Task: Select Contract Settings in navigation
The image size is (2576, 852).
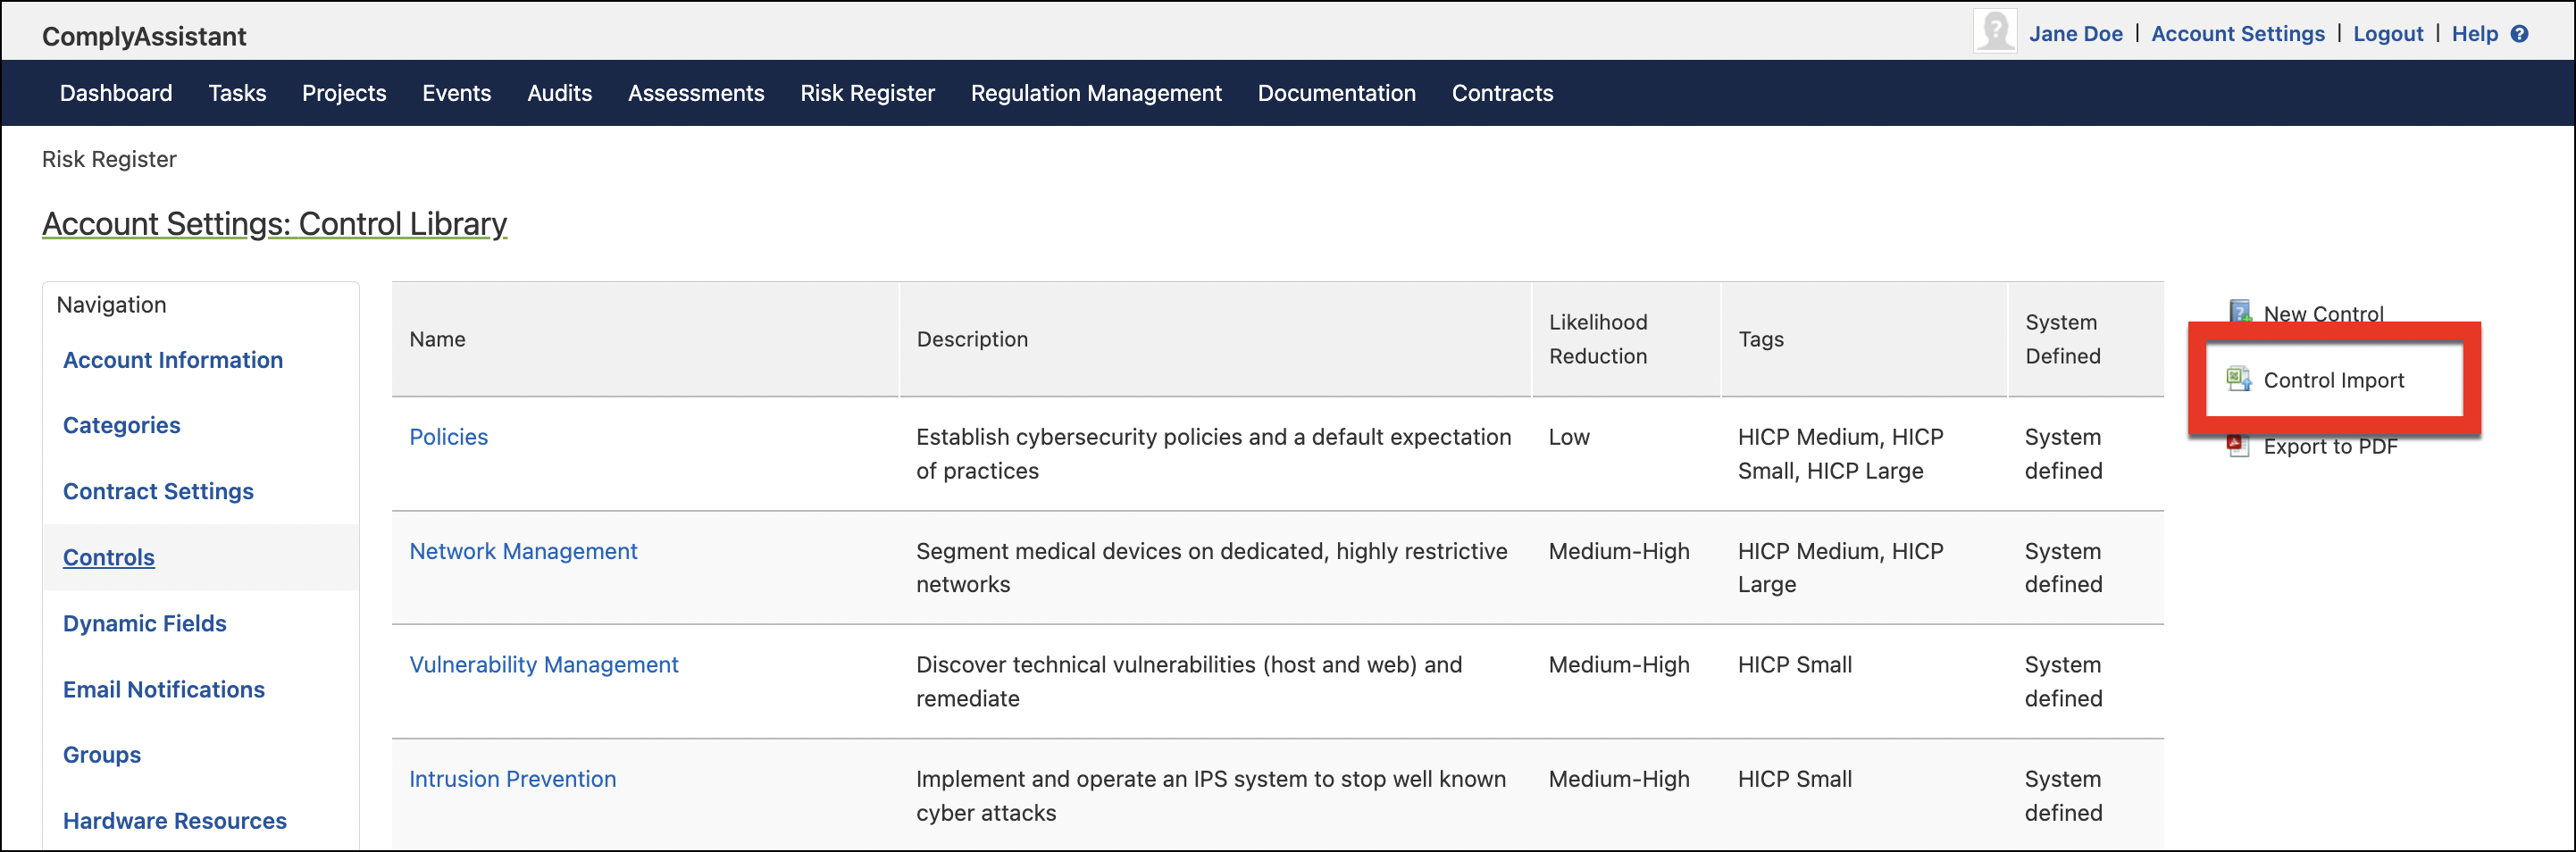Action: 158,492
